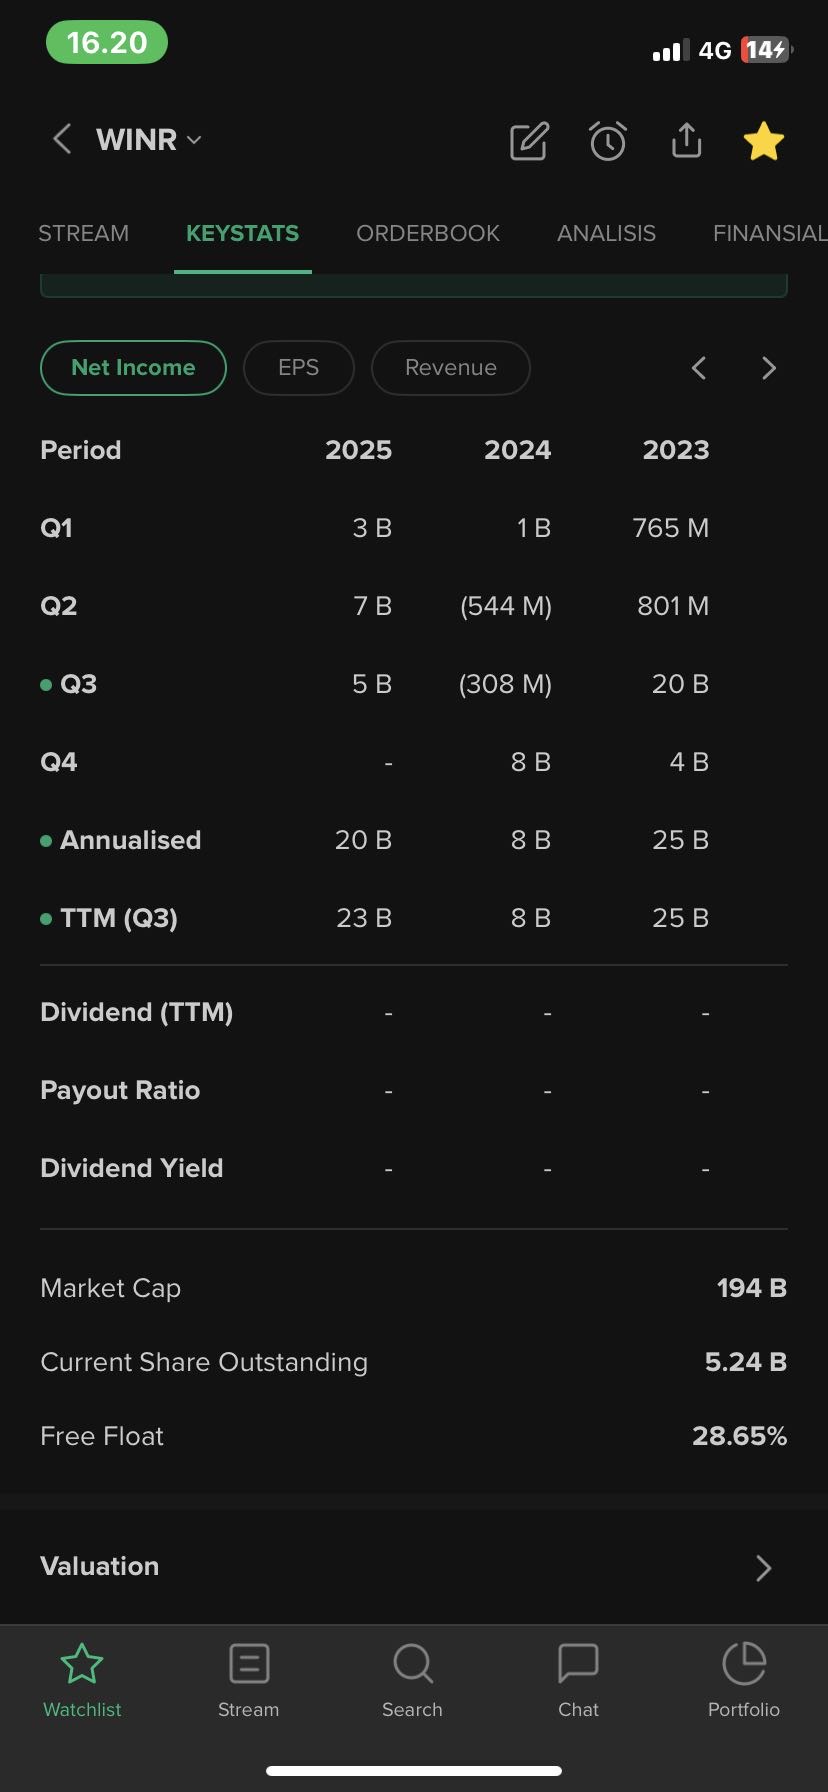Open Portfolio in bottom navigation
Image resolution: width=828 pixels, height=1792 pixels.
[743, 1680]
